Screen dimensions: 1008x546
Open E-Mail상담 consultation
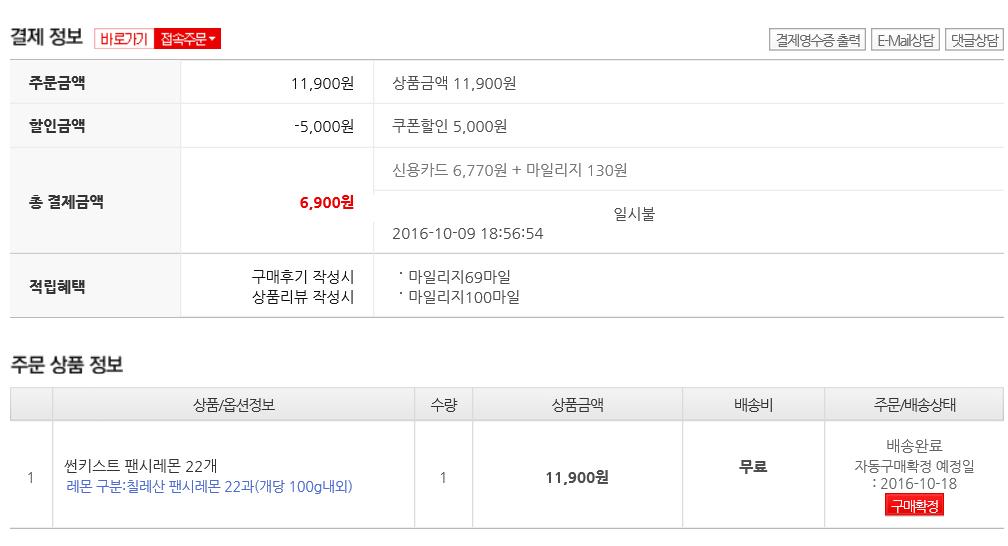pos(905,40)
